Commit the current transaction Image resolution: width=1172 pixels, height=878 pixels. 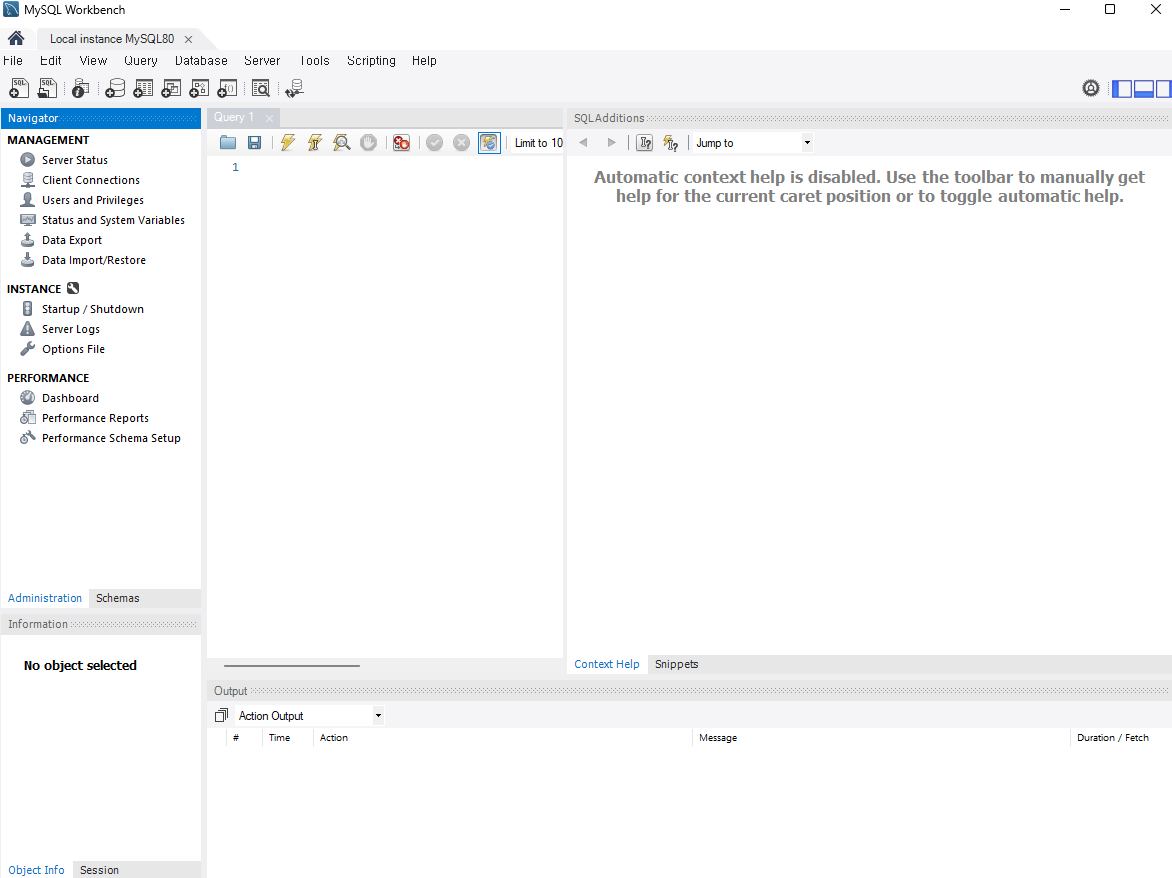(x=434, y=142)
